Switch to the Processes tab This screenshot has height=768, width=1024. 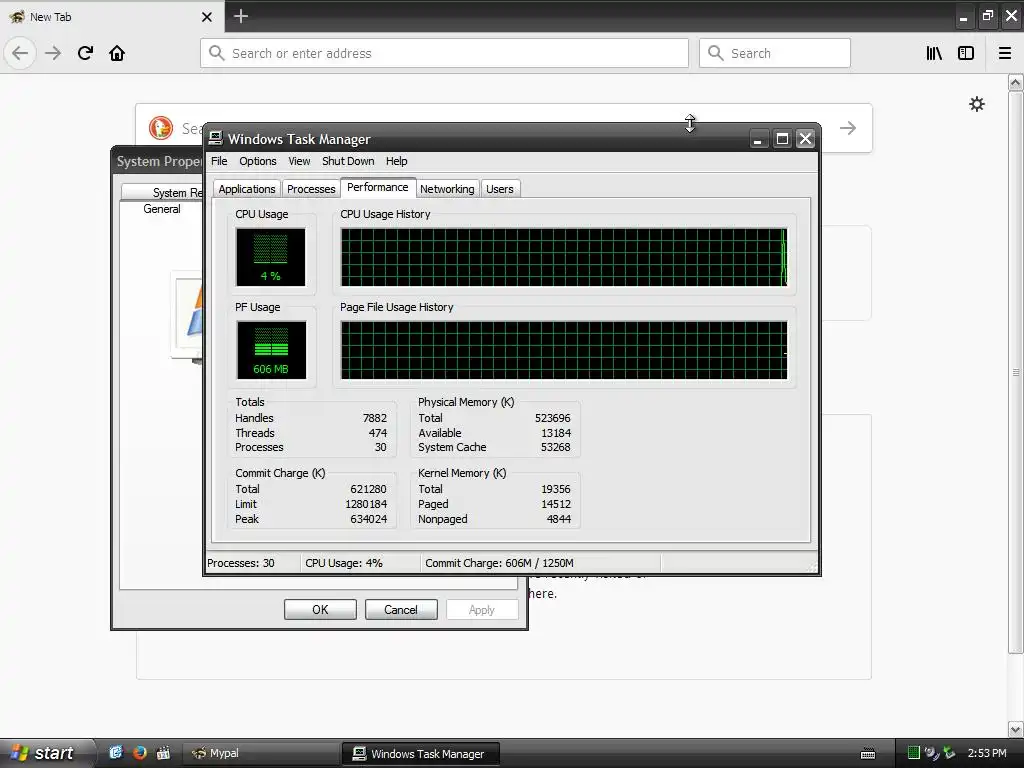click(311, 189)
